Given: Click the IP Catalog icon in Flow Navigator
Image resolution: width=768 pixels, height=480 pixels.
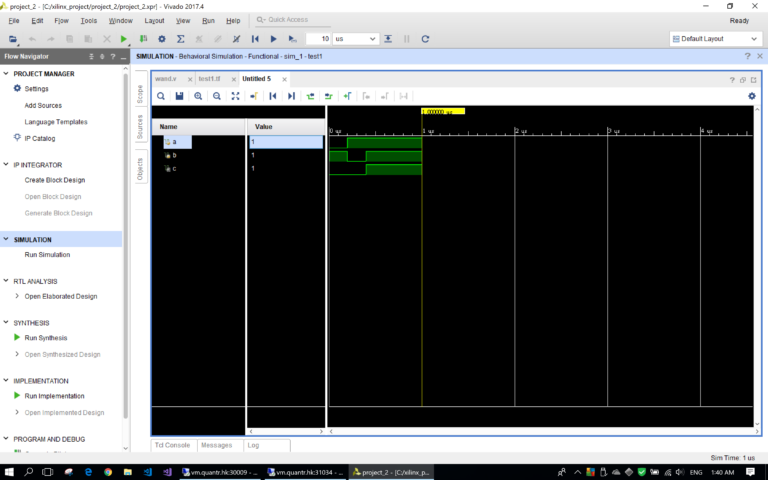Looking at the screenshot, I should (17, 138).
